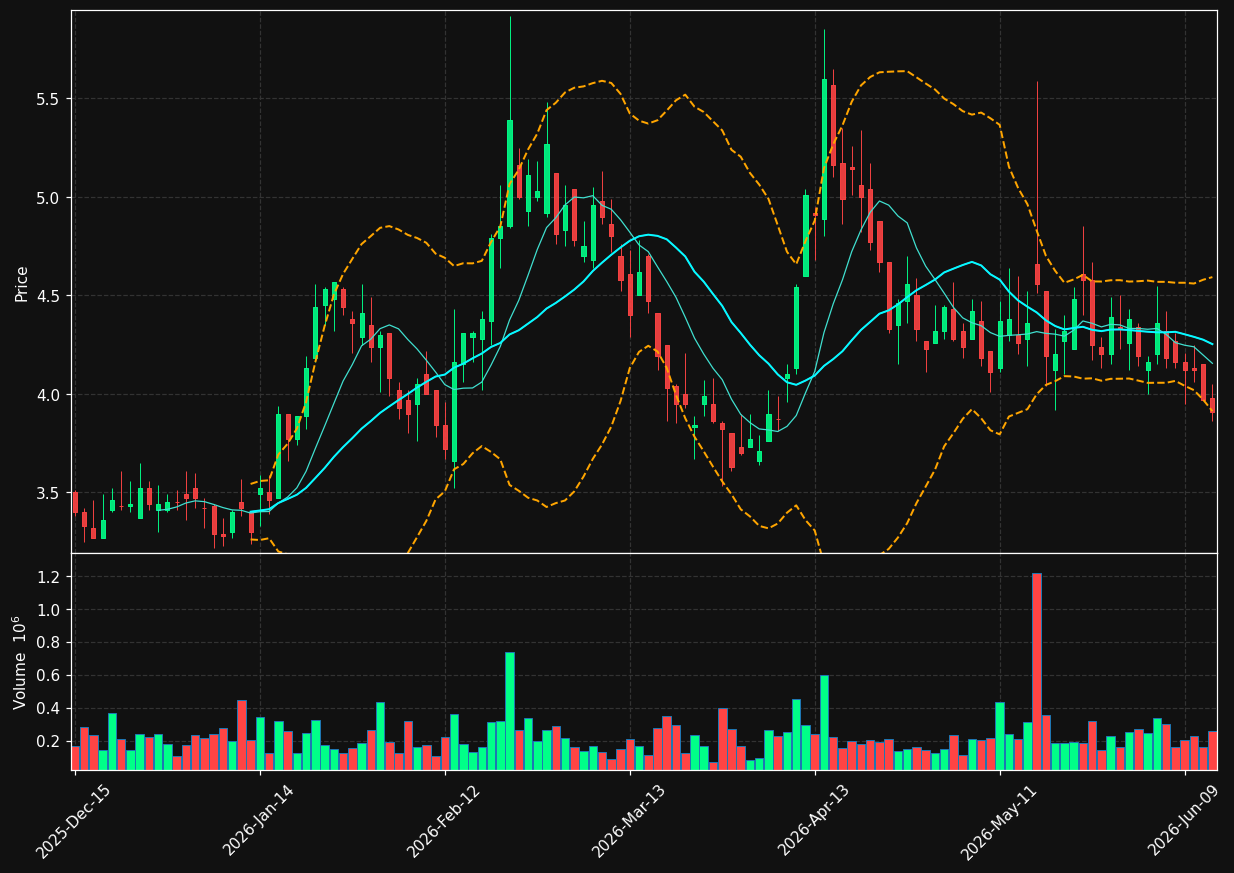Click the 5.0 price axis value
This screenshot has height=873, width=1234.
pos(49,198)
